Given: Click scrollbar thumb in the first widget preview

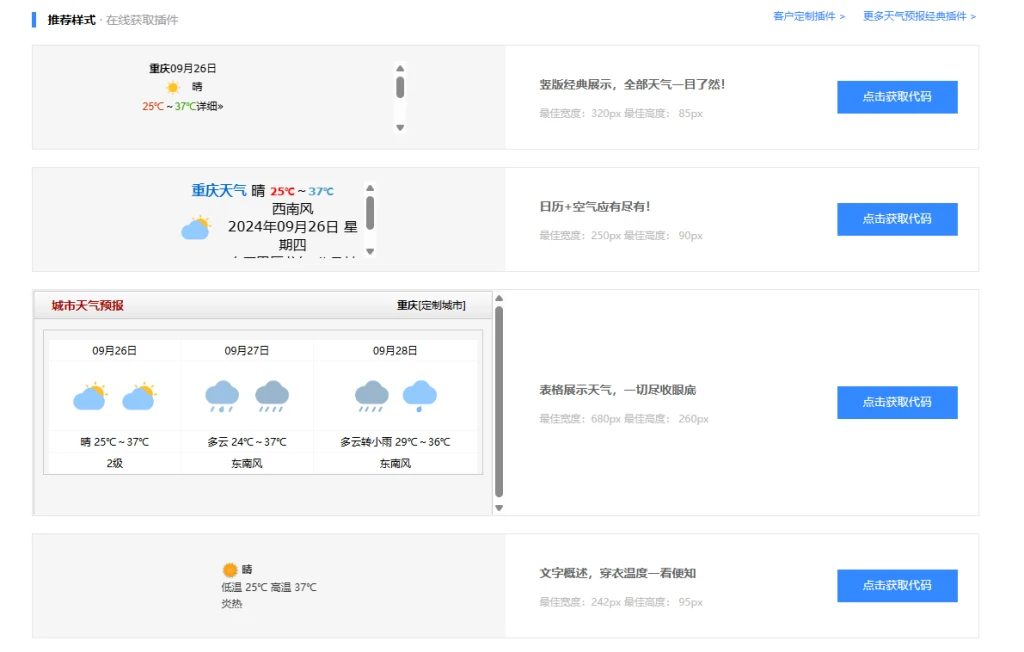Looking at the screenshot, I should [400, 87].
